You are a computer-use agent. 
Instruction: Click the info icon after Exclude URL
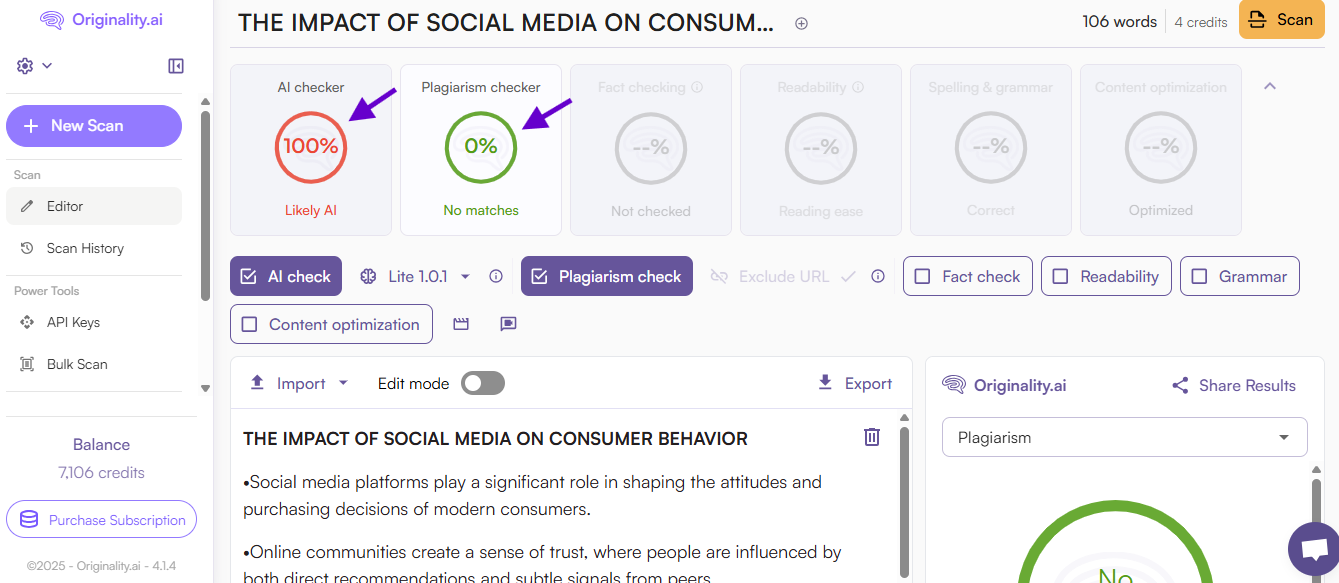pyautogui.click(x=878, y=277)
